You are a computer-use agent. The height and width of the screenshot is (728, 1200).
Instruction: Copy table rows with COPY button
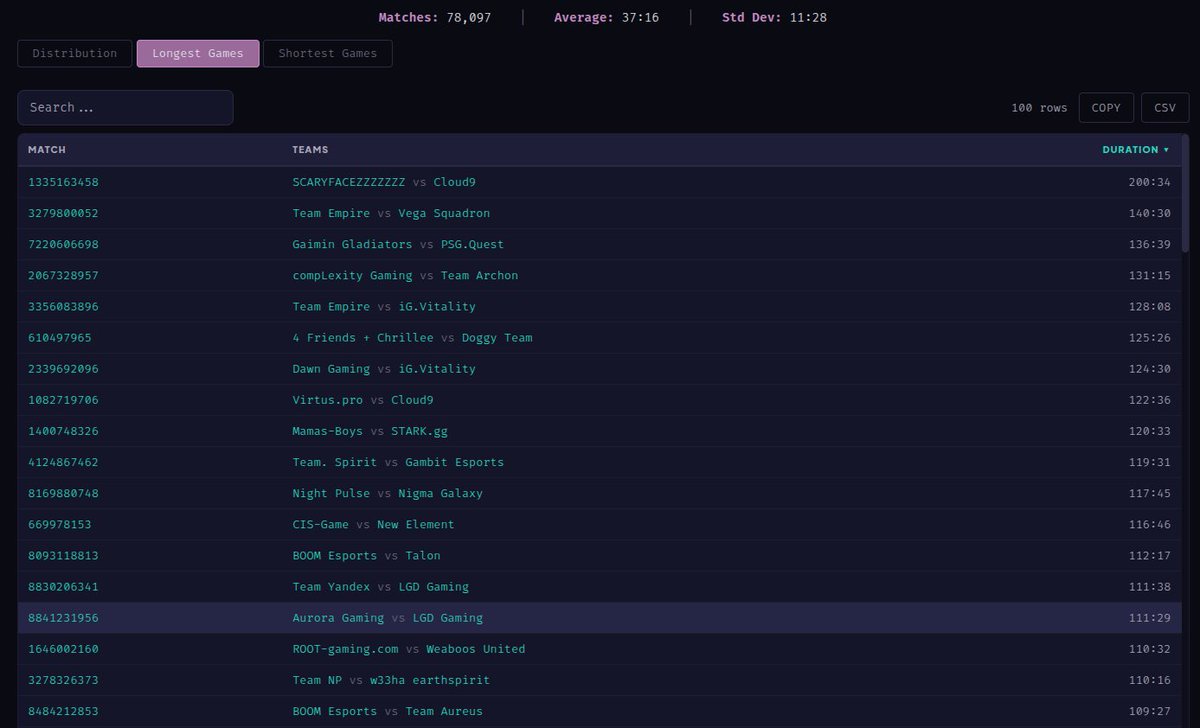click(1106, 107)
